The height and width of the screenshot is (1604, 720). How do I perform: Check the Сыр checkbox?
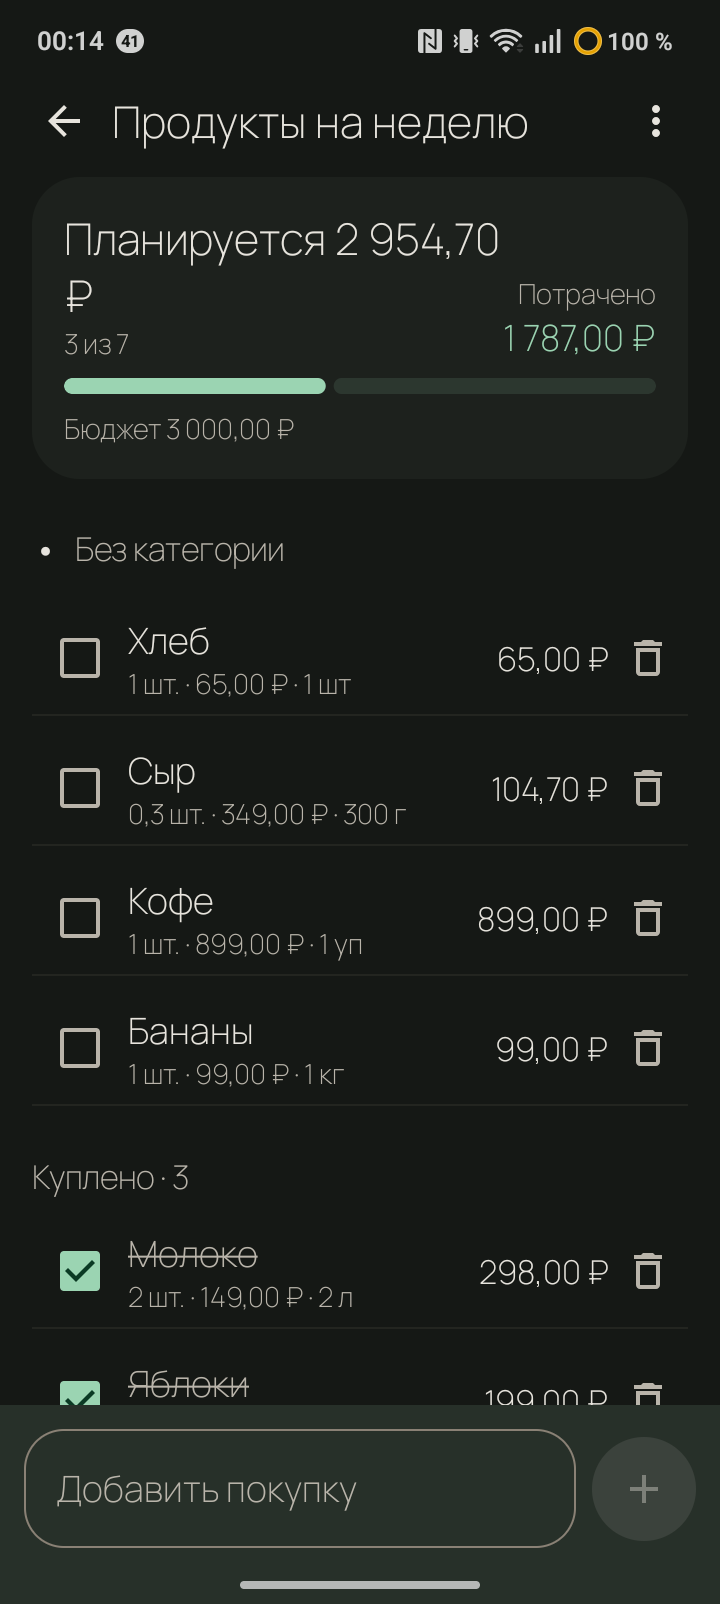80,789
